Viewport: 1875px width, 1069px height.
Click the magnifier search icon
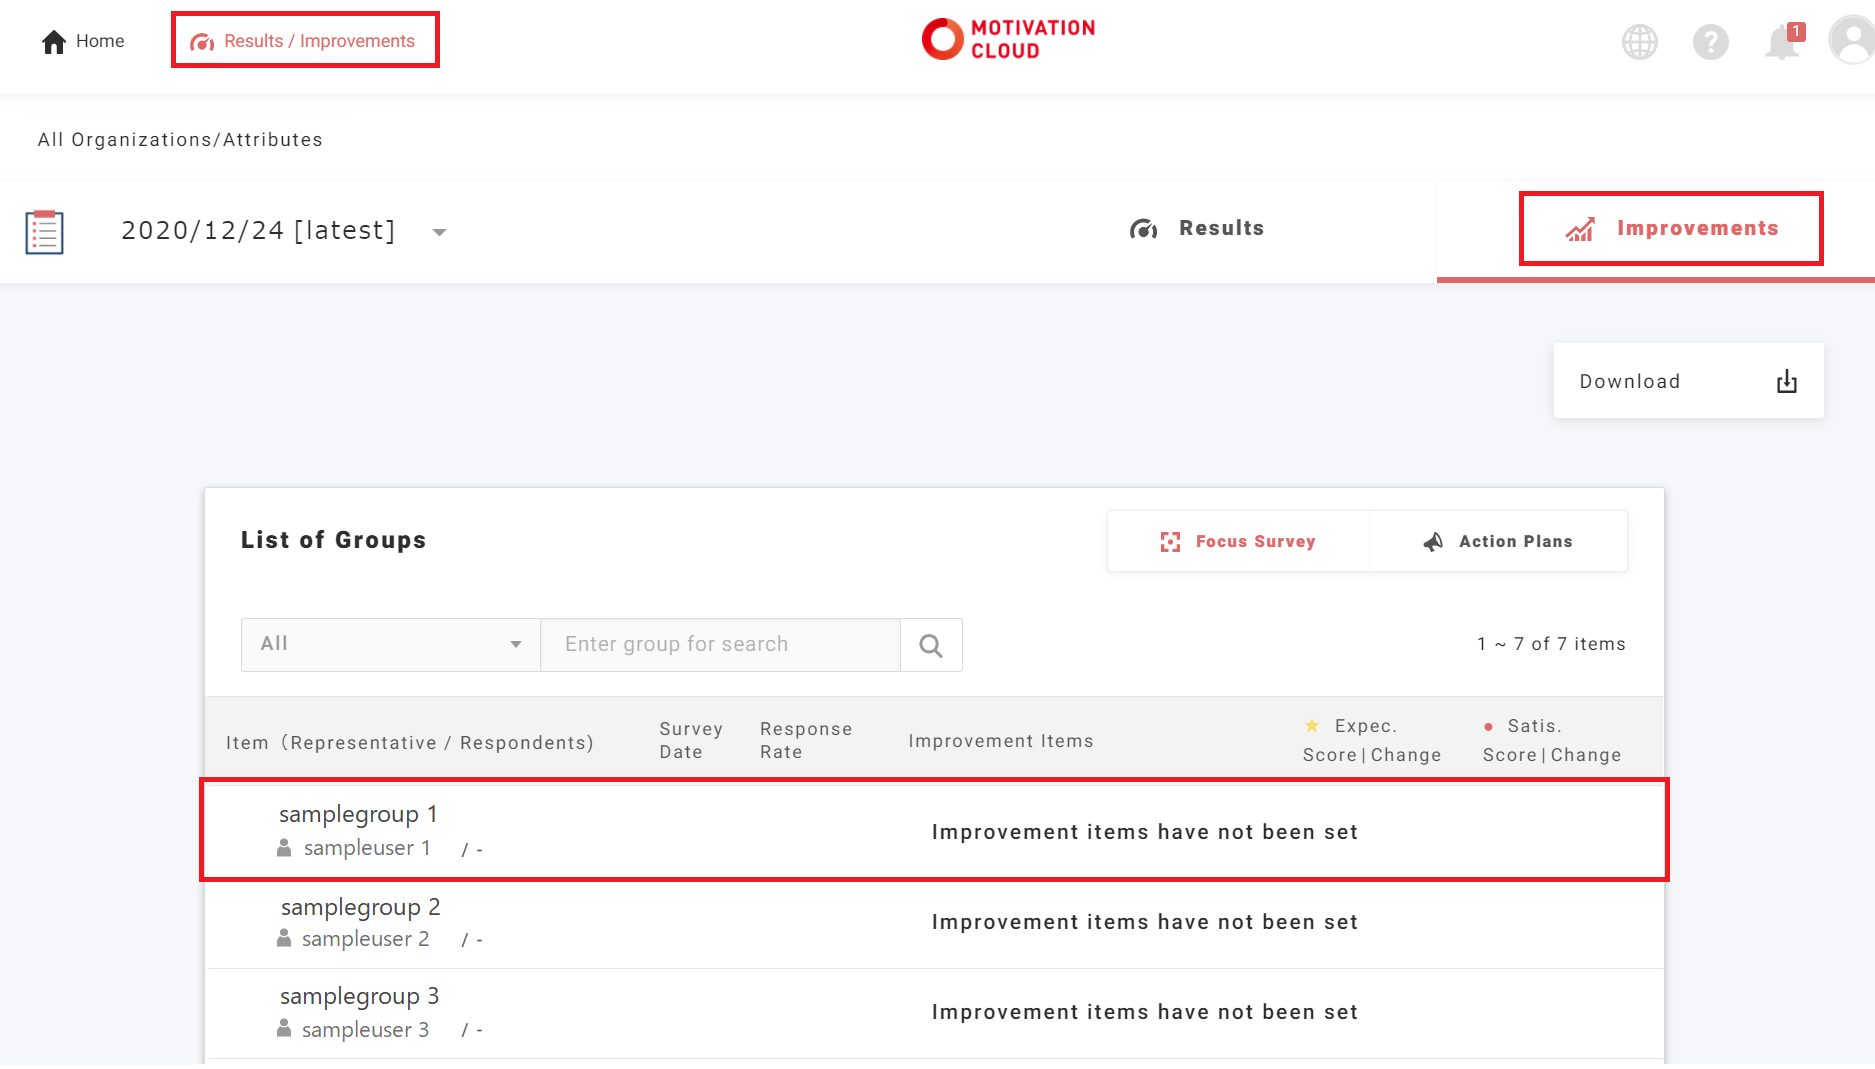tap(931, 645)
